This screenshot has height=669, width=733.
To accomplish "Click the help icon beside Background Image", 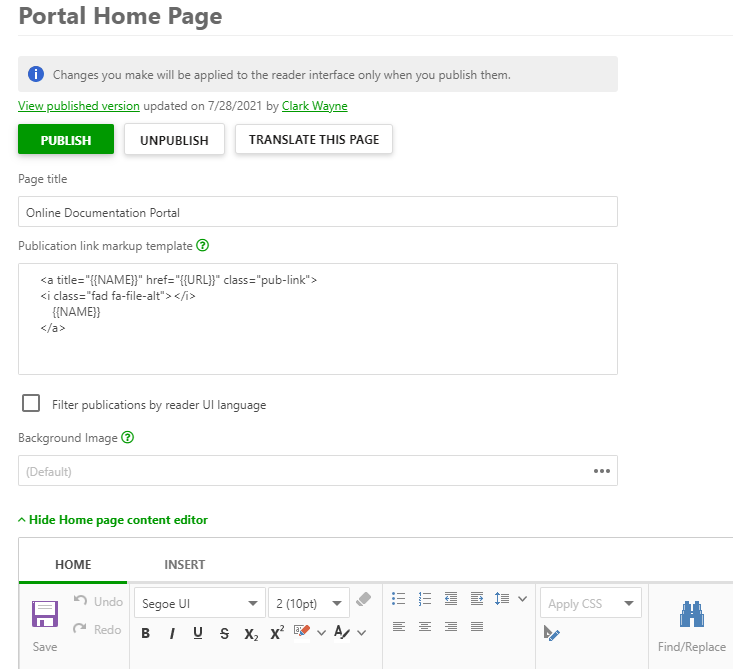I will tap(128, 438).
